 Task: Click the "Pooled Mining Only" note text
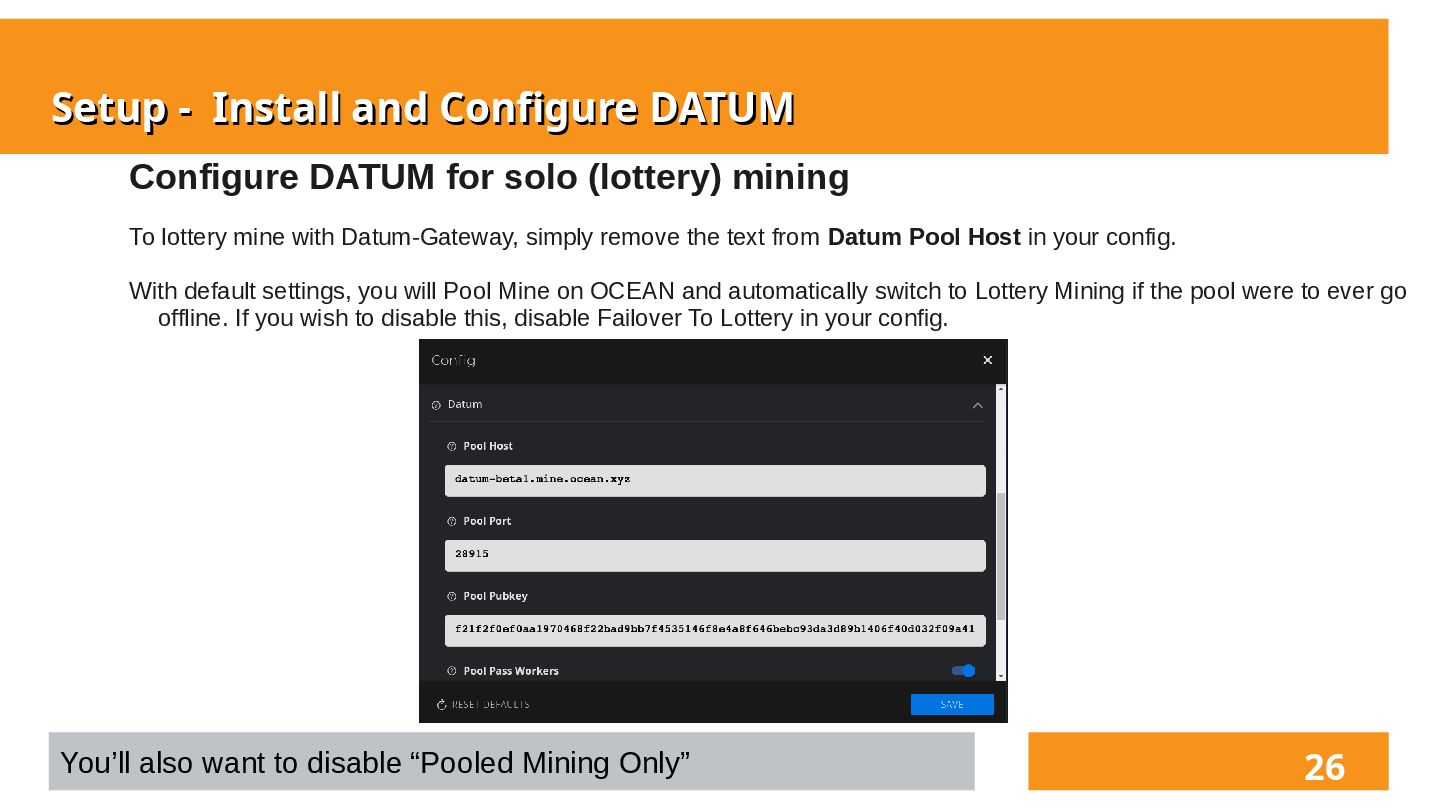click(375, 763)
